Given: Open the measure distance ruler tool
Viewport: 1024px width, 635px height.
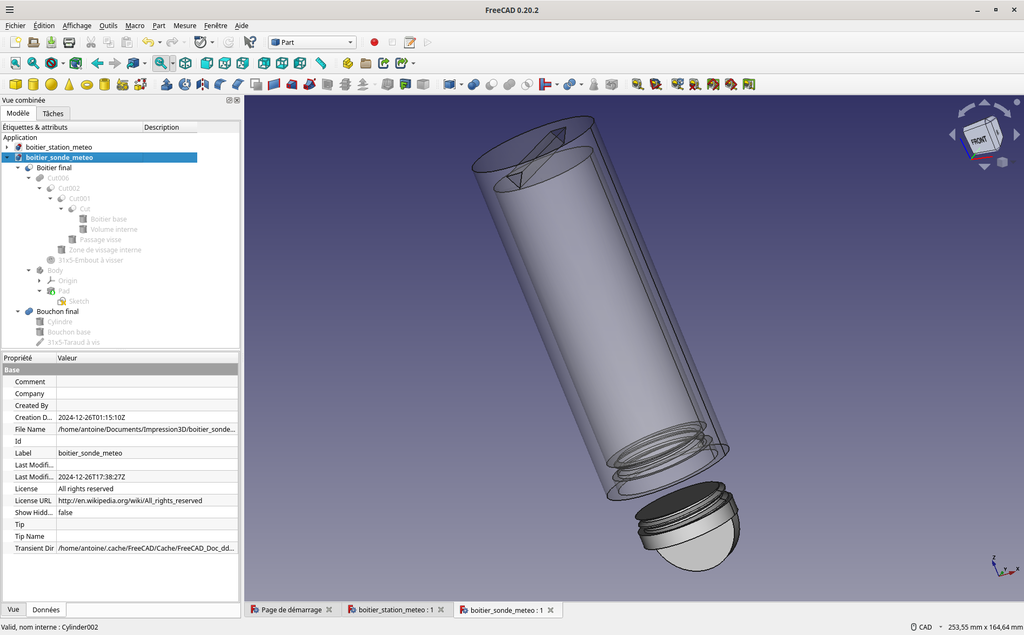Looking at the screenshot, I should coord(321,63).
